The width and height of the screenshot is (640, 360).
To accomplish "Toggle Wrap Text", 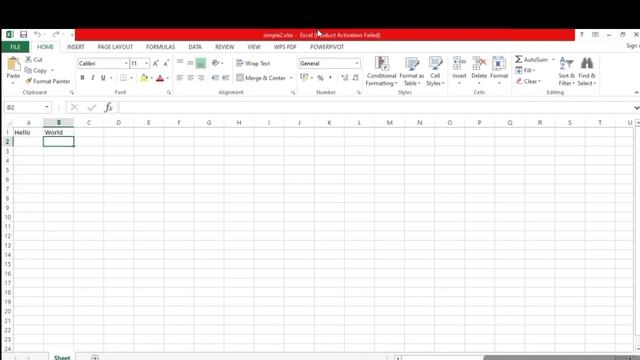I will click(x=253, y=63).
